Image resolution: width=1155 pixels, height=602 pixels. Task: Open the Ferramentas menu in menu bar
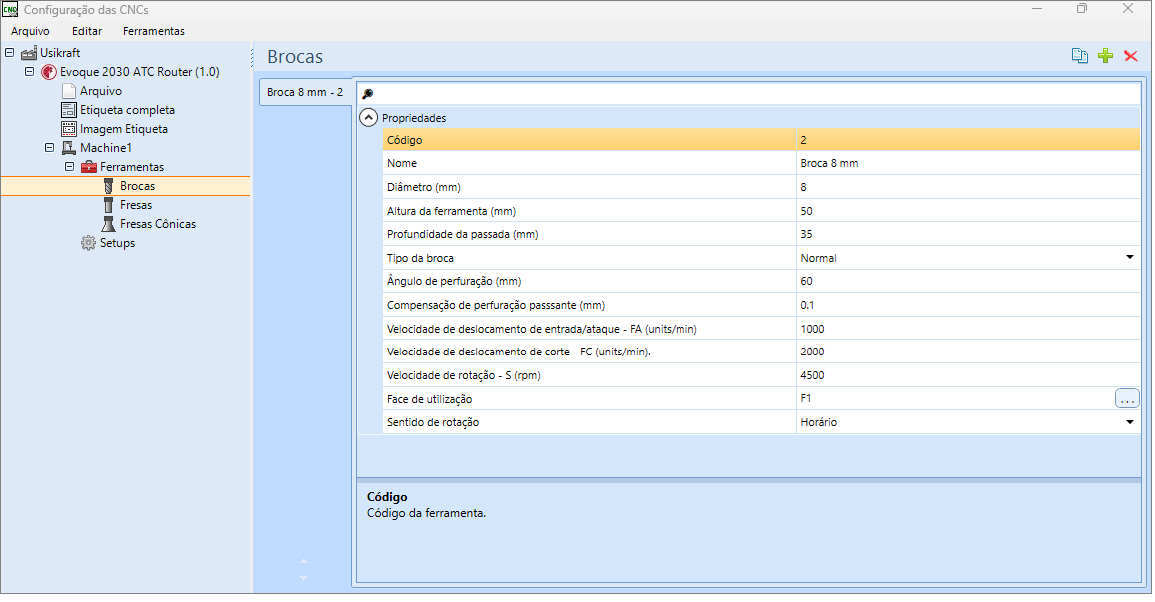(x=154, y=31)
